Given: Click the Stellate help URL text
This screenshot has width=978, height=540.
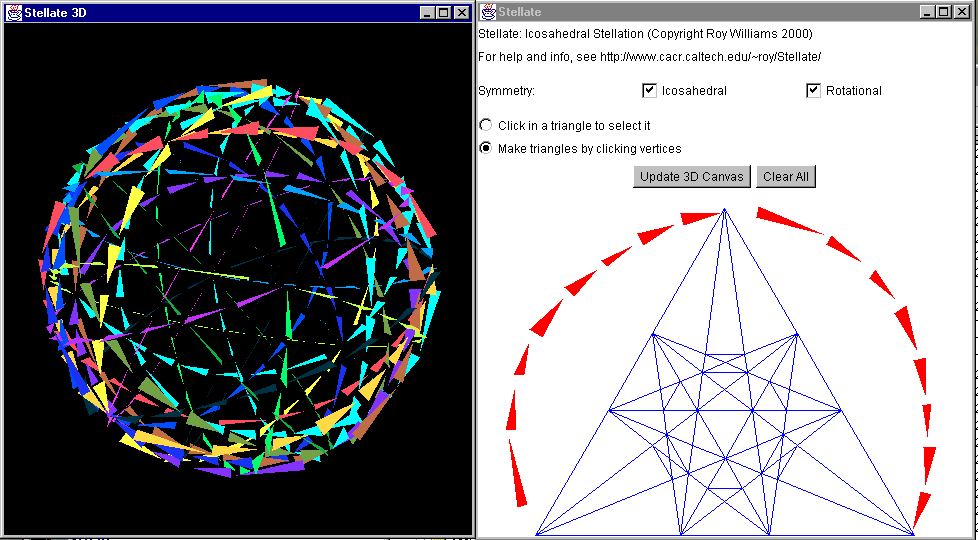Looking at the screenshot, I should tap(710, 57).
